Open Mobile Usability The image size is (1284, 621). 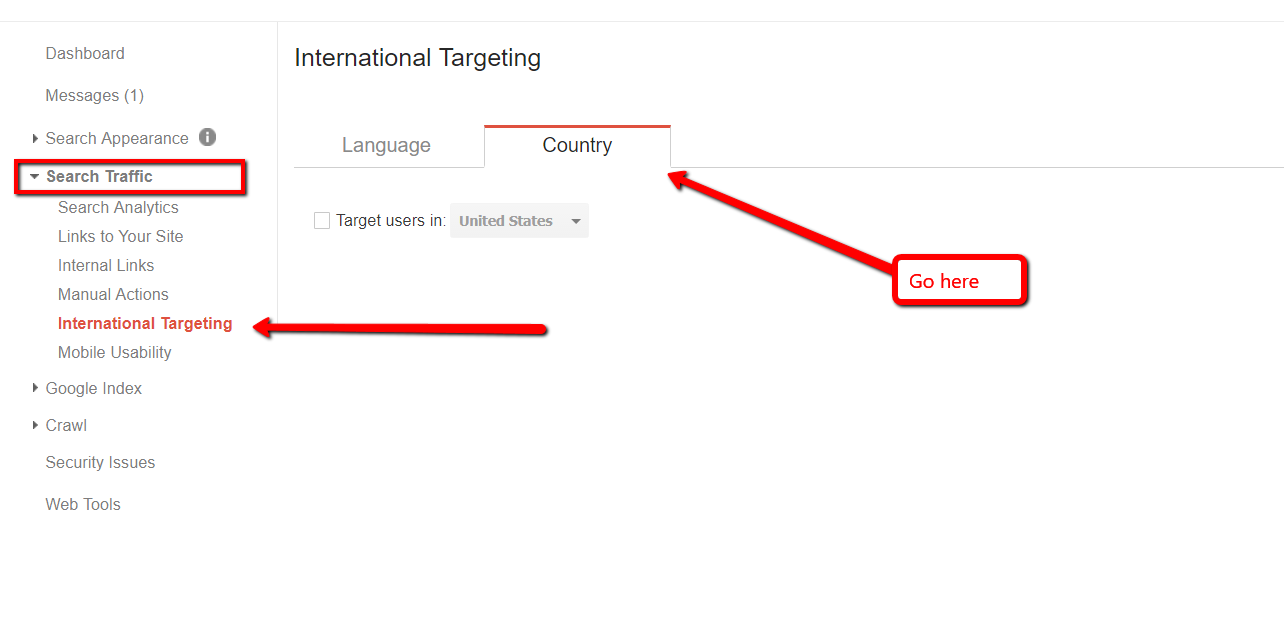click(114, 352)
